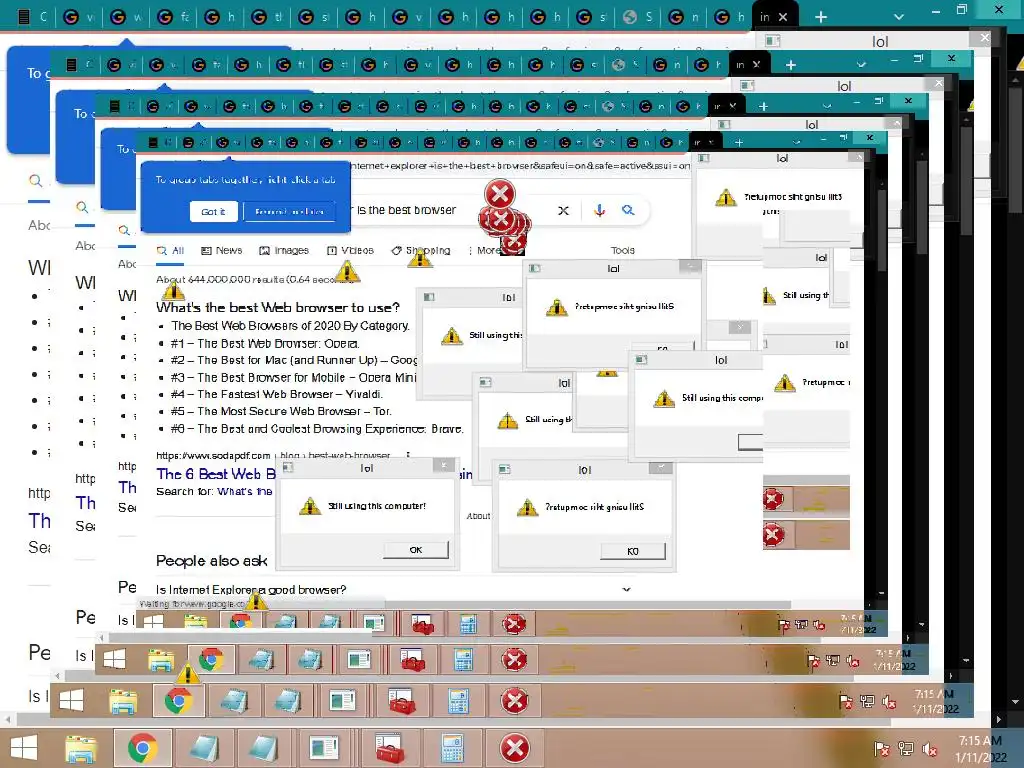Click '#1 – The Best Web Browser: Opera.' text
1024x768 pixels.
click(265, 344)
